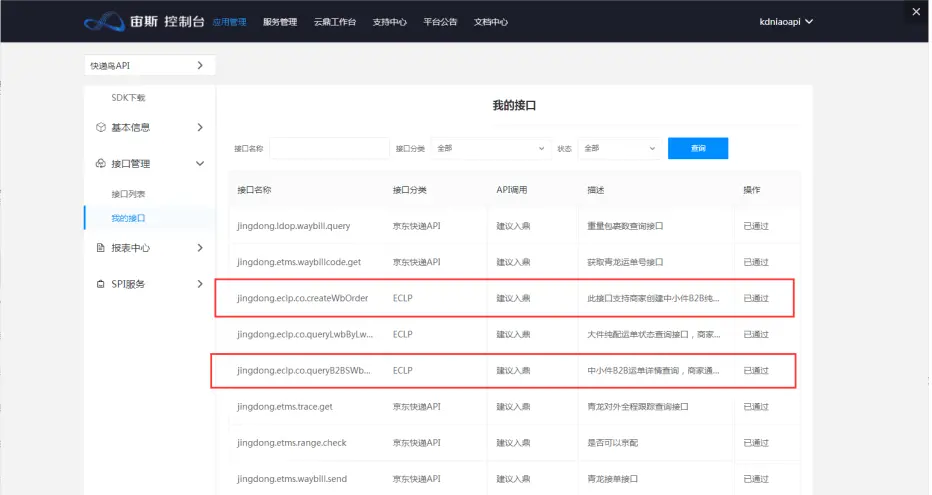Expand the 基本信息 menu chevron
This screenshot has height=495, width=932.
coord(200,127)
